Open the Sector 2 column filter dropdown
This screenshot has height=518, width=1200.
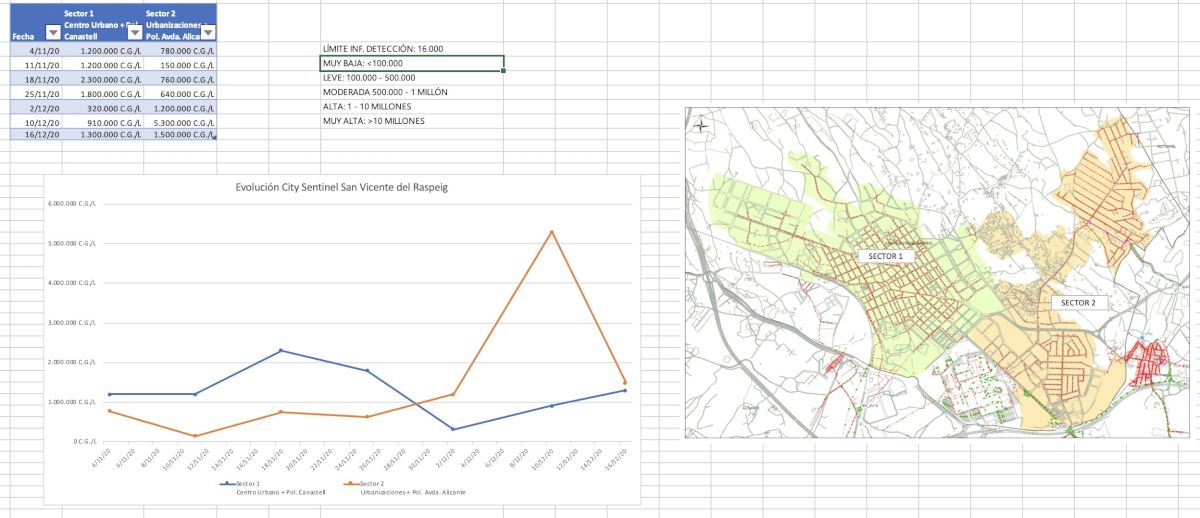207,33
